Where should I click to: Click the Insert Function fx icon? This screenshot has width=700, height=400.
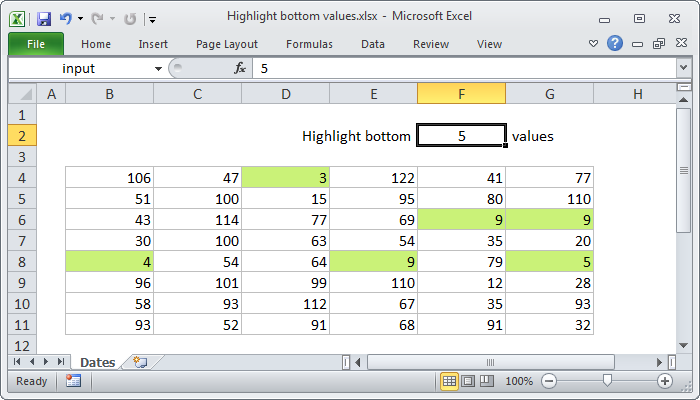240,68
